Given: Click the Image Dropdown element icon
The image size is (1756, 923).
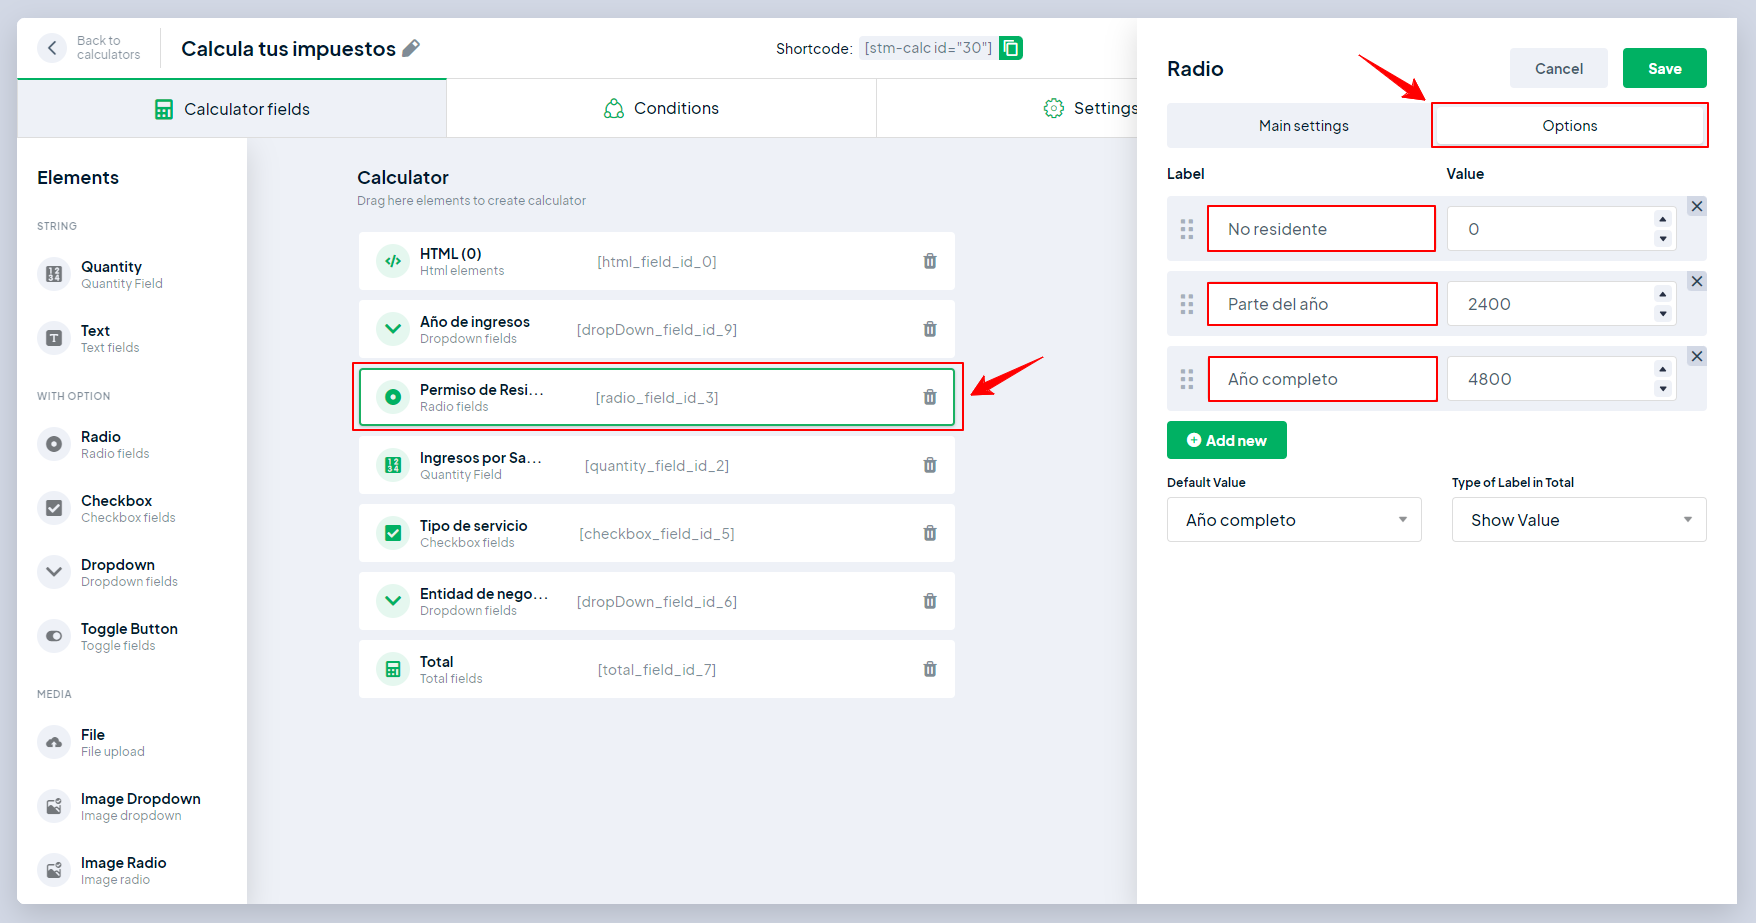Looking at the screenshot, I should (x=54, y=806).
